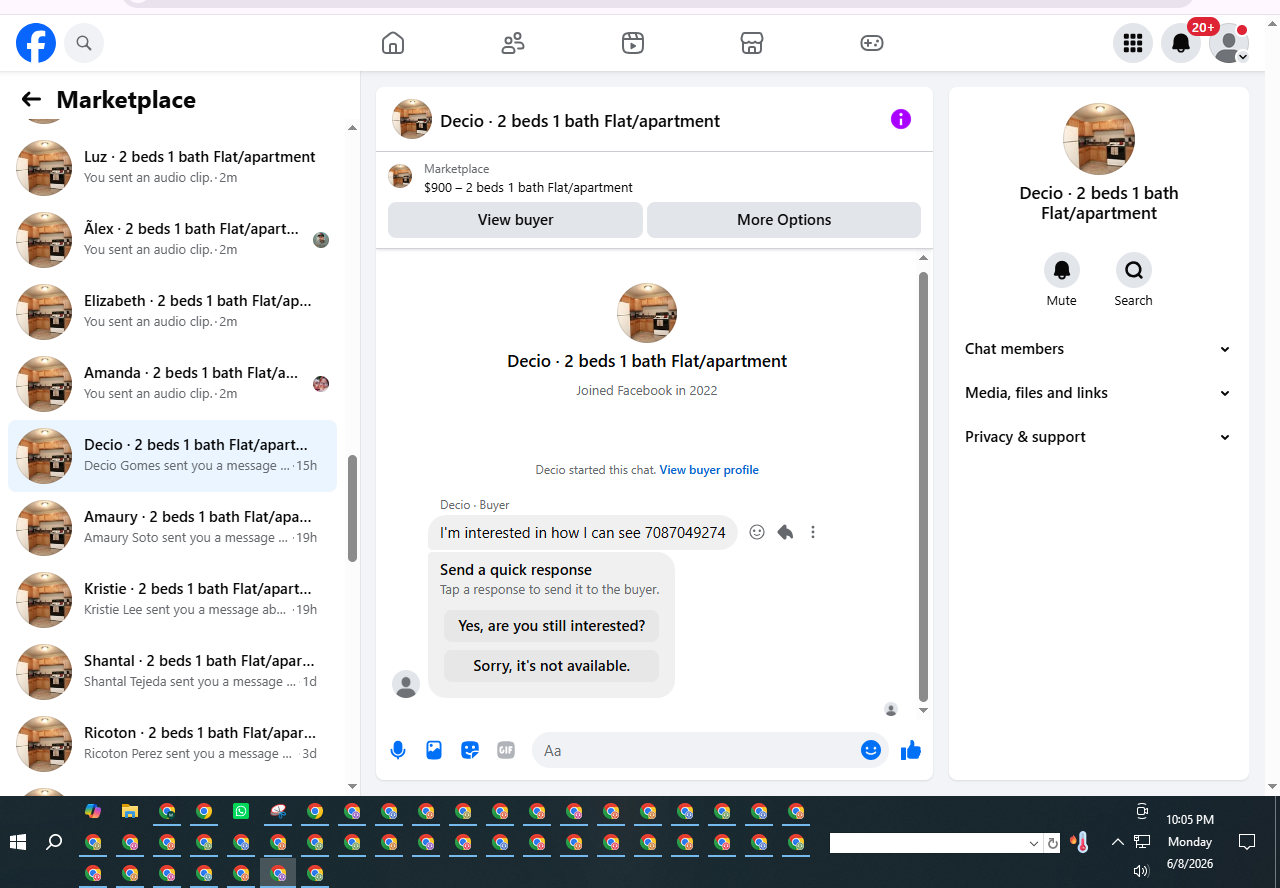1280x888 pixels.
Task: Mute the conversation with the bell icon
Action: click(1062, 270)
